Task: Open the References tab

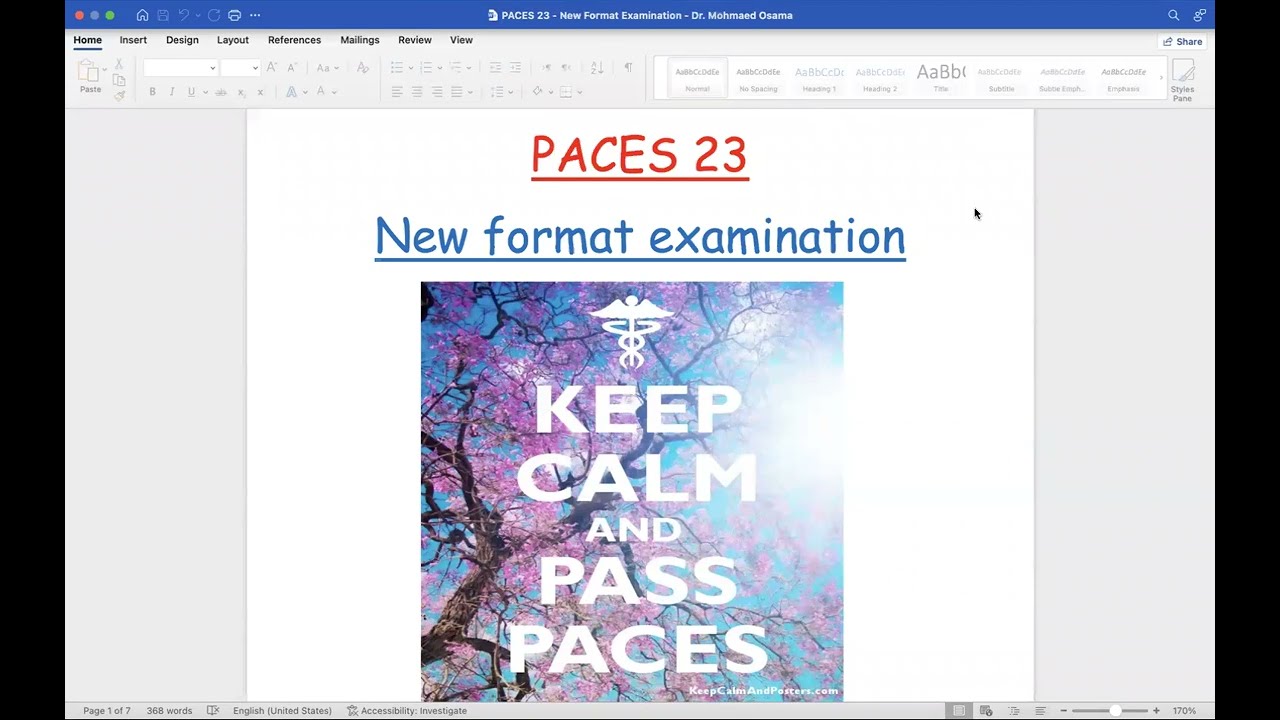Action: pos(294,40)
